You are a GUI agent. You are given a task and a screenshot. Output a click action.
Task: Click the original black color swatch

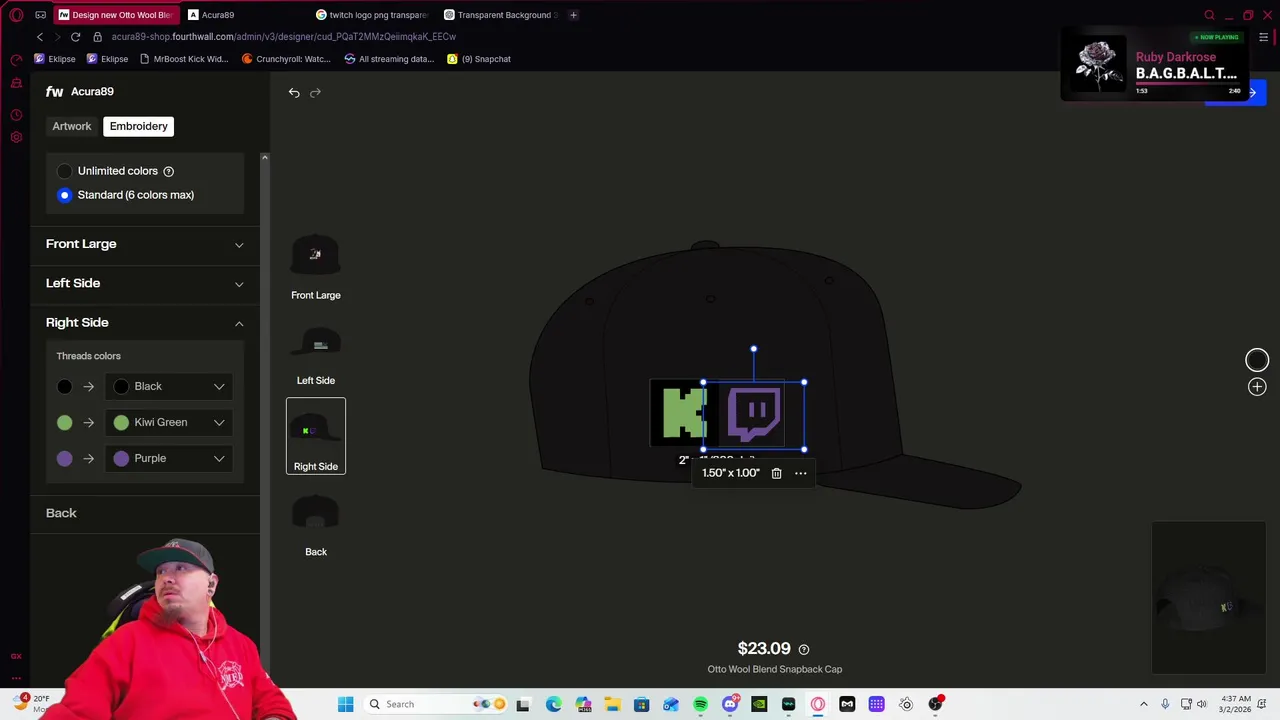[65, 386]
